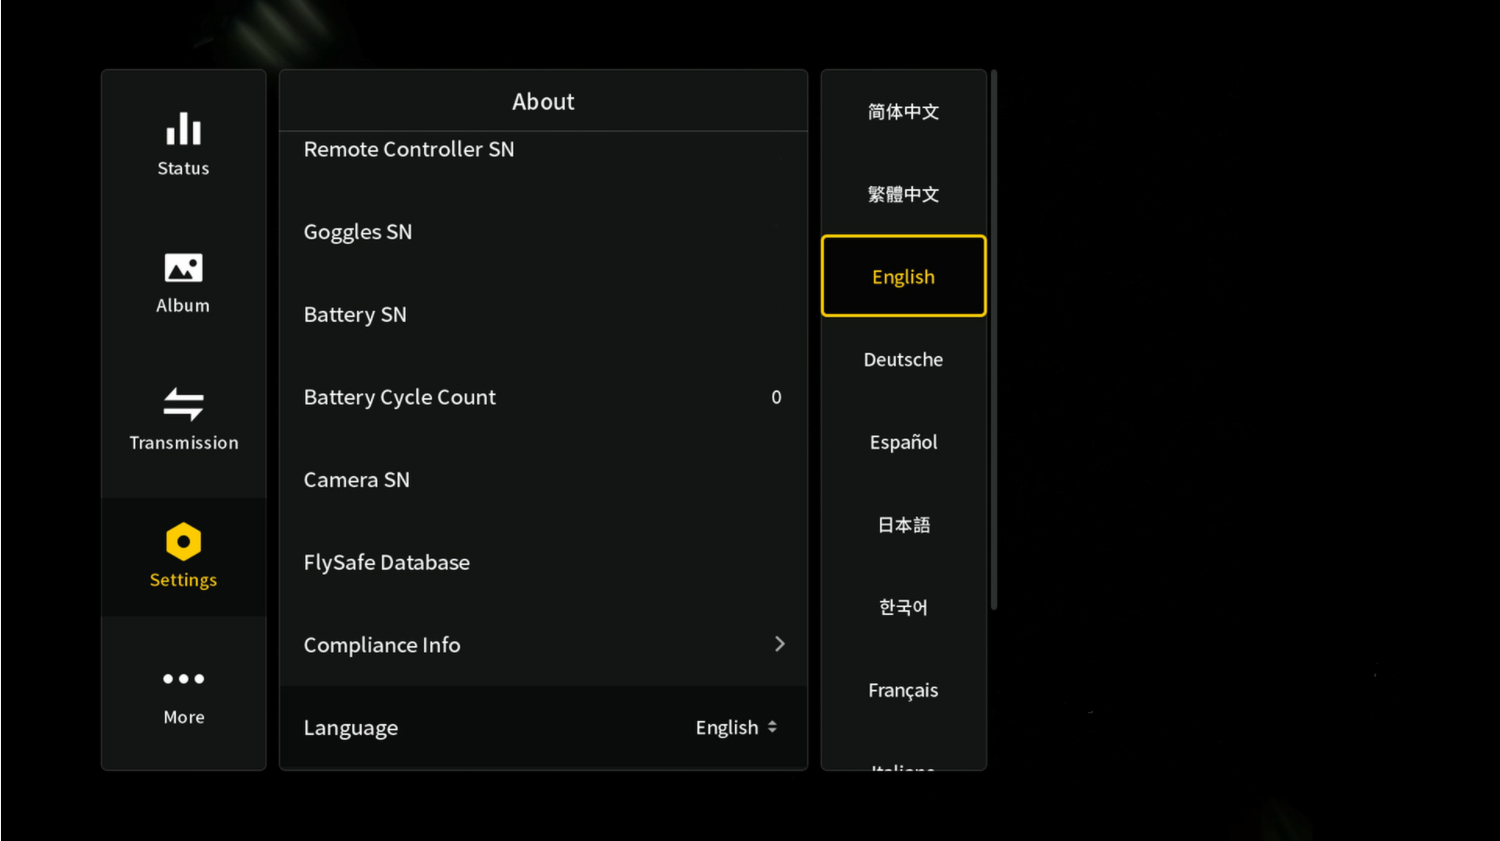This screenshot has height=841, width=1500.
Task: Click the stepper arrows next to English
Action: (x=772, y=727)
